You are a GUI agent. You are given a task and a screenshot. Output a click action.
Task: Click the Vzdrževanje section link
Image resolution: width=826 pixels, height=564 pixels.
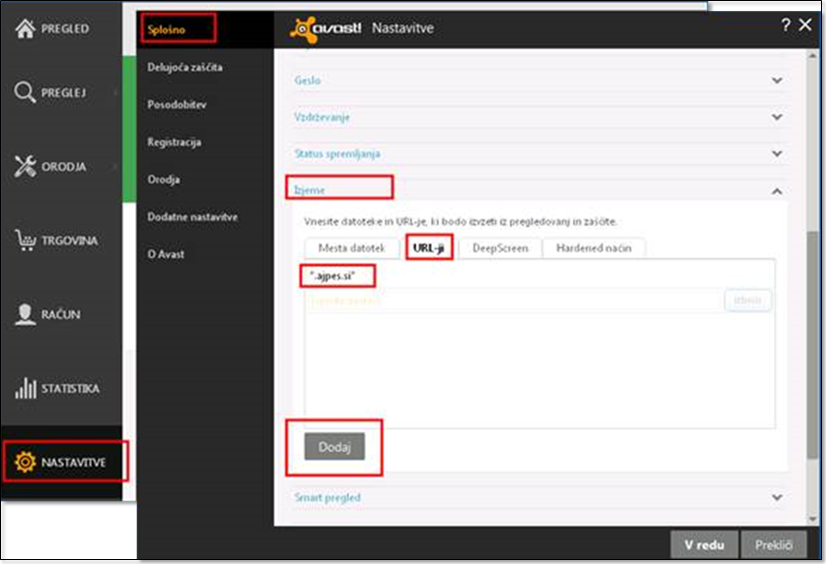click(322, 117)
